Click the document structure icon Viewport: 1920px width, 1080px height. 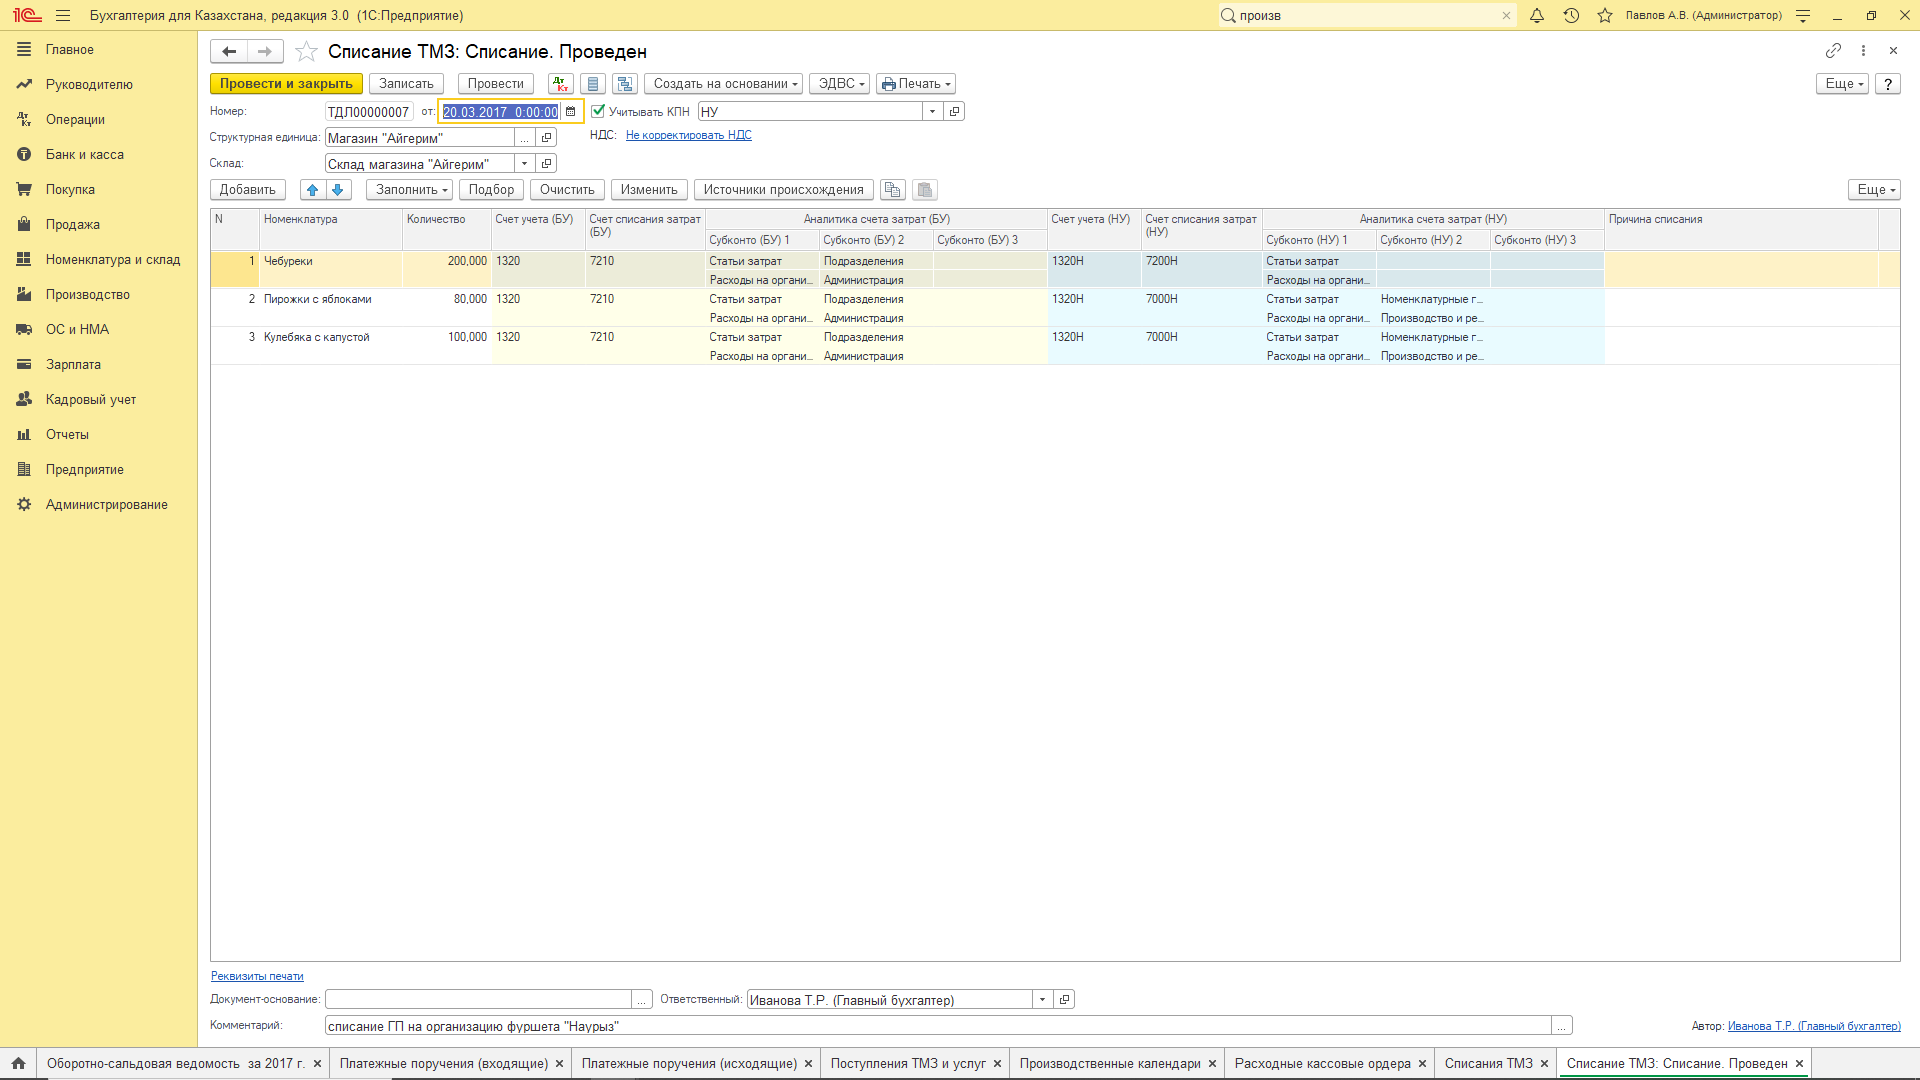(625, 84)
